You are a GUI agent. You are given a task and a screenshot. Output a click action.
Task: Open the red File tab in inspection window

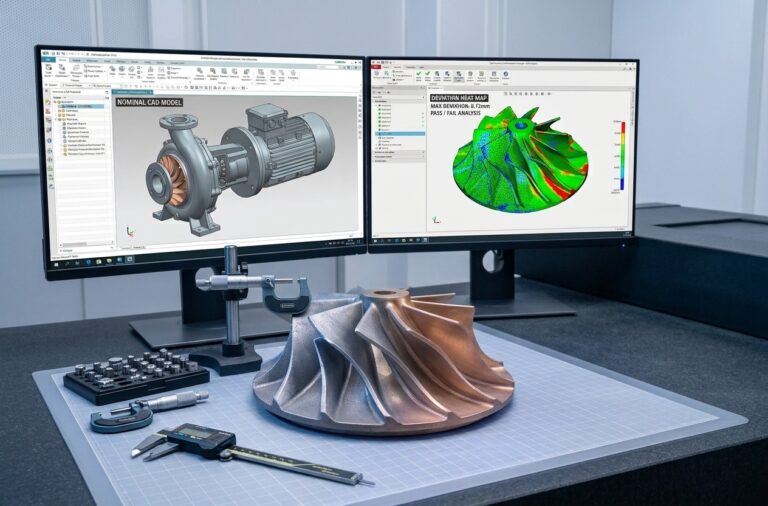click(376, 67)
